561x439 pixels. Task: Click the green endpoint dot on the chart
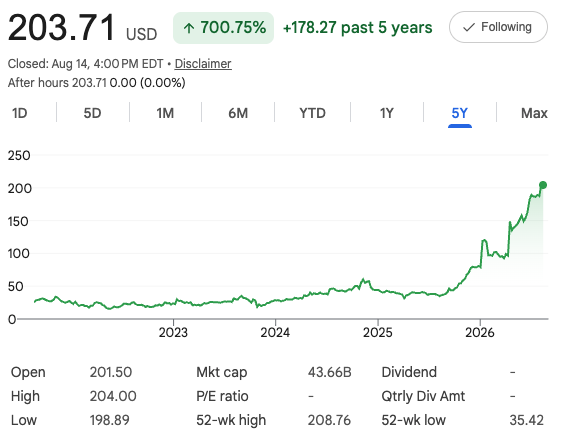point(543,185)
